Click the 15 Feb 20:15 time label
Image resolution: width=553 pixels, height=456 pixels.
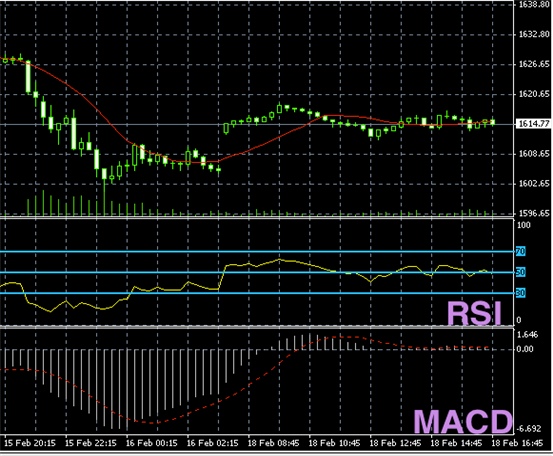pyautogui.click(x=30, y=443)
